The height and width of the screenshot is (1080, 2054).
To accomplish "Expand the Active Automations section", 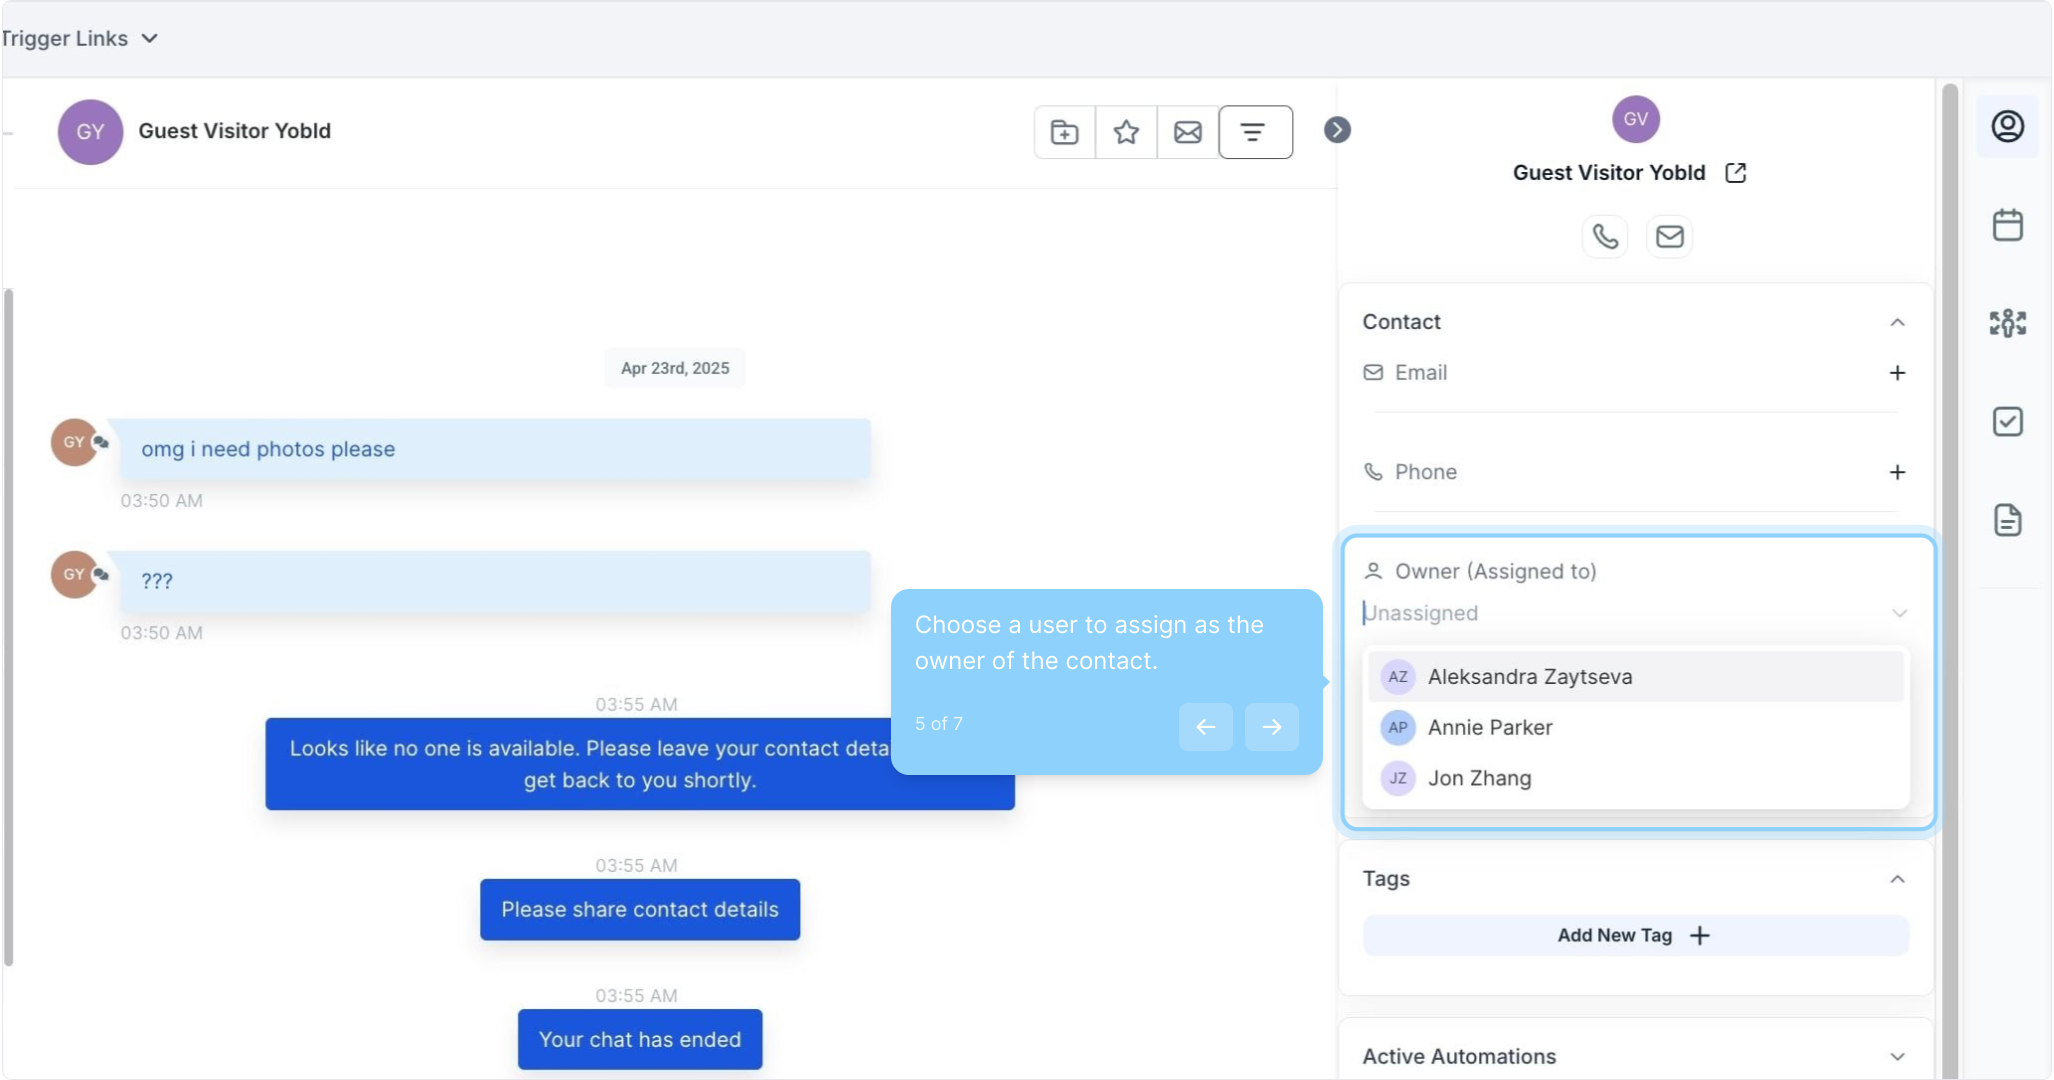I will tap(1897, 1056).
